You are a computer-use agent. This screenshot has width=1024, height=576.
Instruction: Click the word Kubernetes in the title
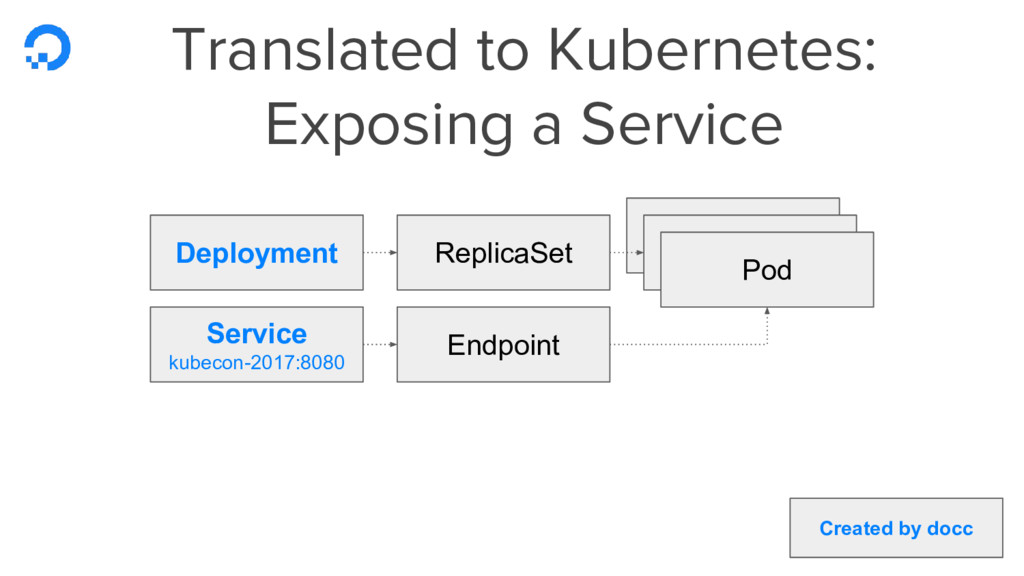click(x=712, y=49)
